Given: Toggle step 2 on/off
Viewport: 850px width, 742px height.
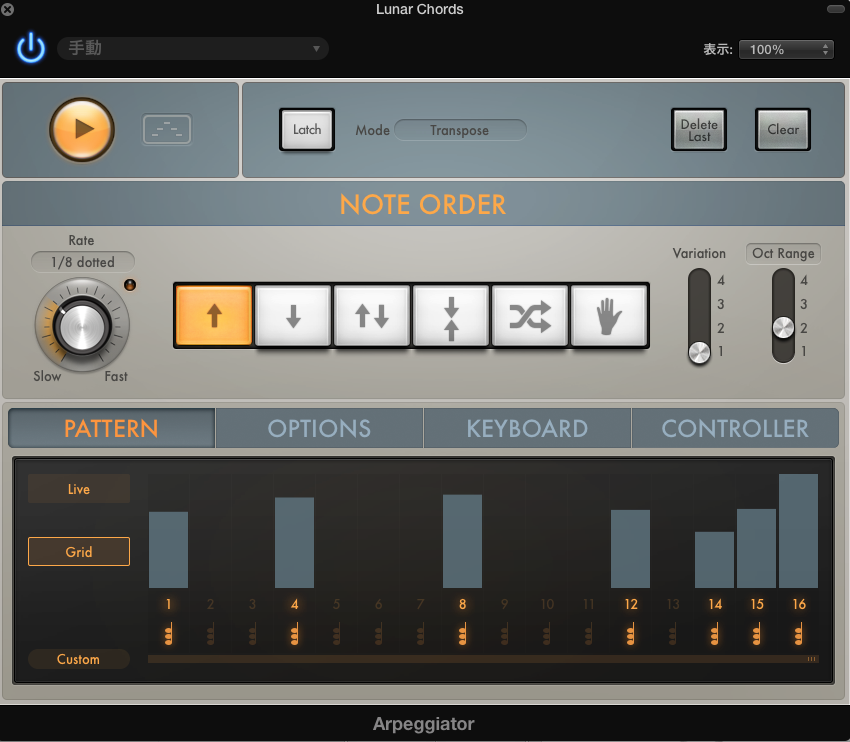Looking at the screenshot, I should click(210, 604).
